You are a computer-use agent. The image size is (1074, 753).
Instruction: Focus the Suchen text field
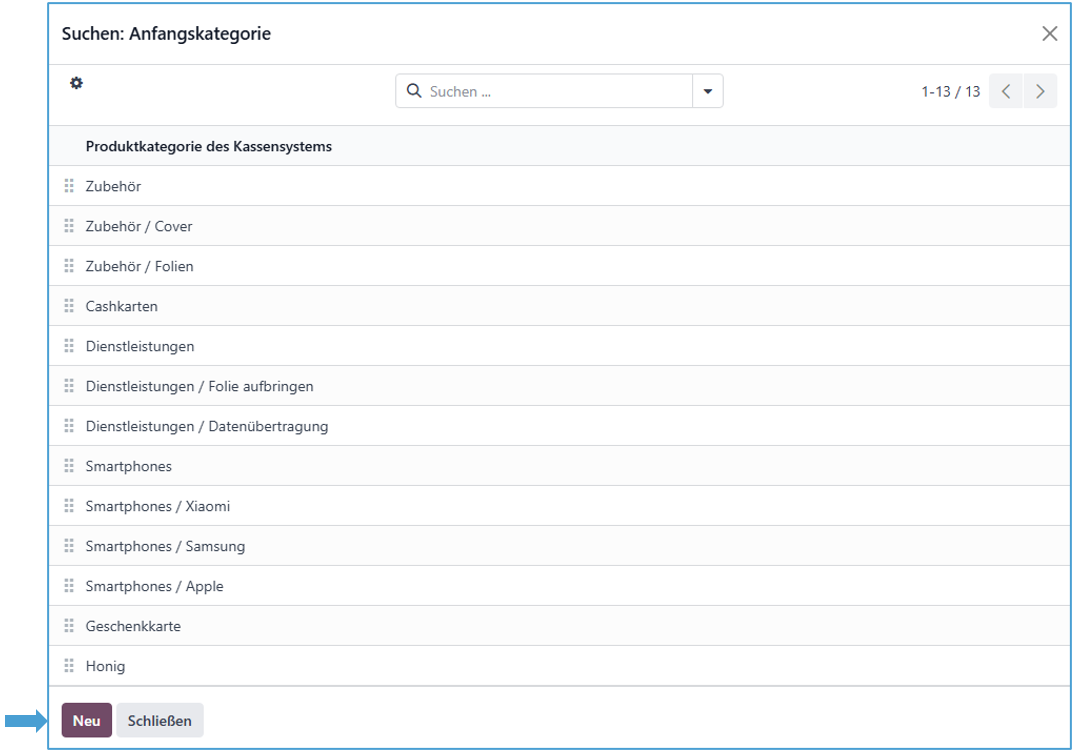(555, 91)
